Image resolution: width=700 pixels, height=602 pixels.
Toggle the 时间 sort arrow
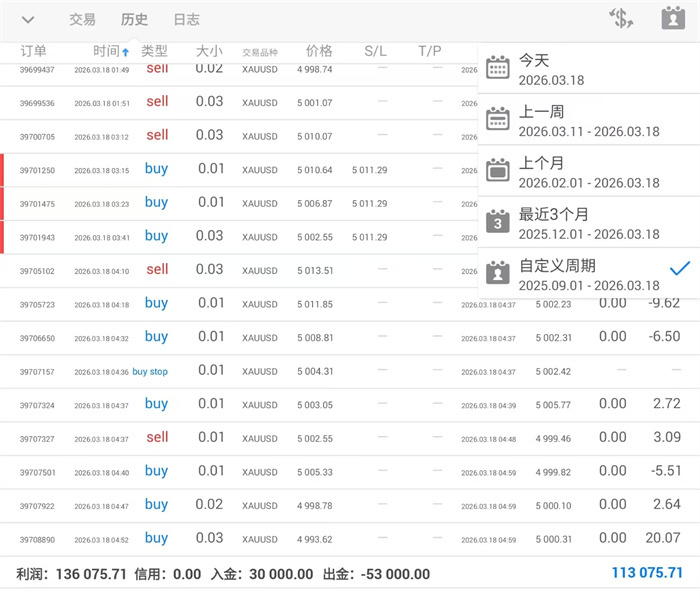pos(125,52)
